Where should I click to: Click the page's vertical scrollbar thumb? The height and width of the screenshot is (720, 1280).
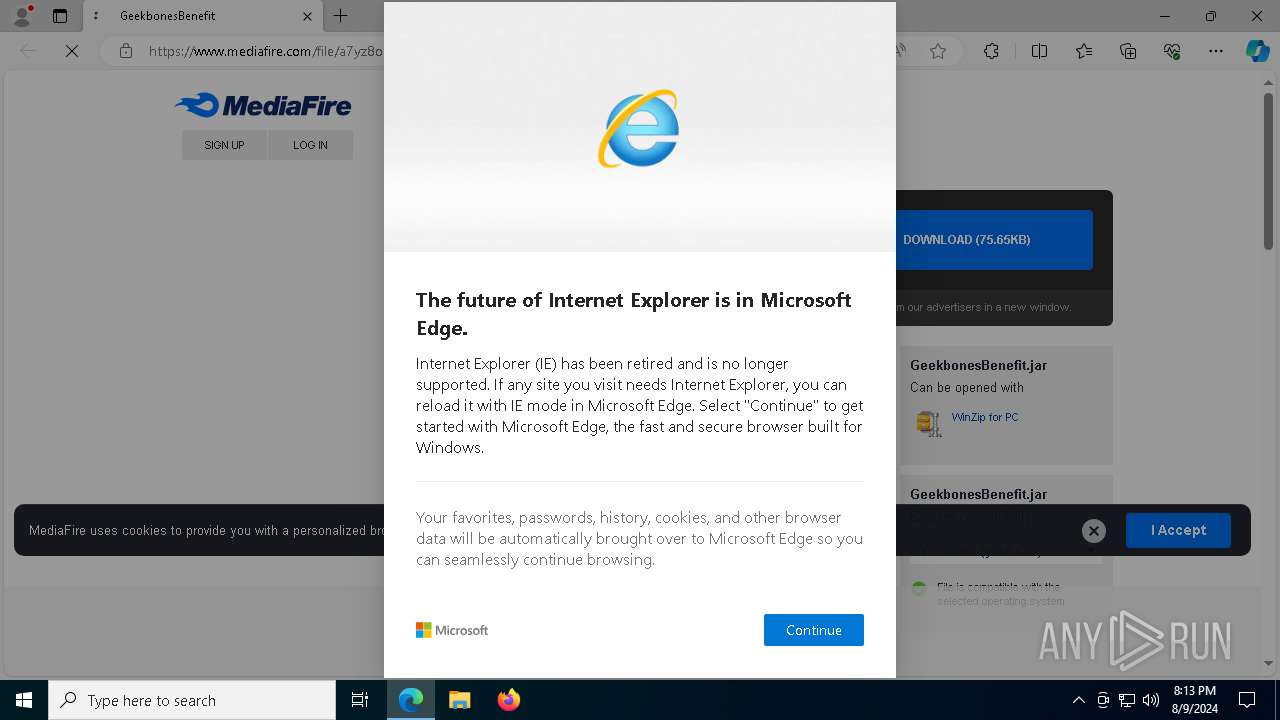click(x=1268, y=170)
